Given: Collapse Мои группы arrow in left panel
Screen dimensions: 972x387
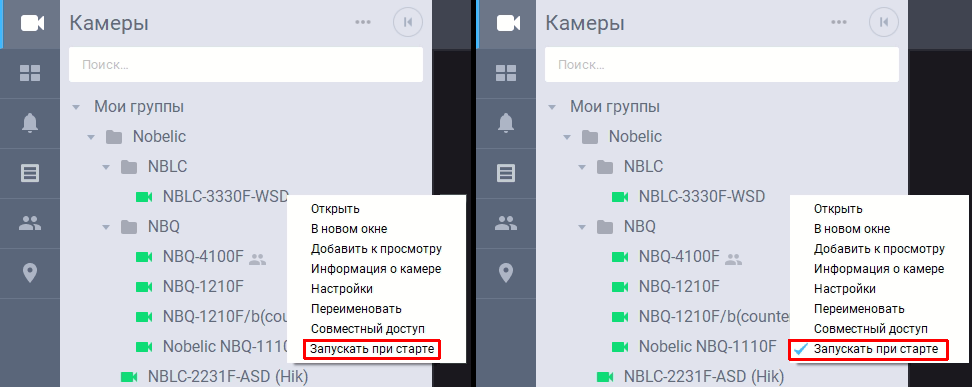Looking at the screenshot, I should [x=76, y=107].
